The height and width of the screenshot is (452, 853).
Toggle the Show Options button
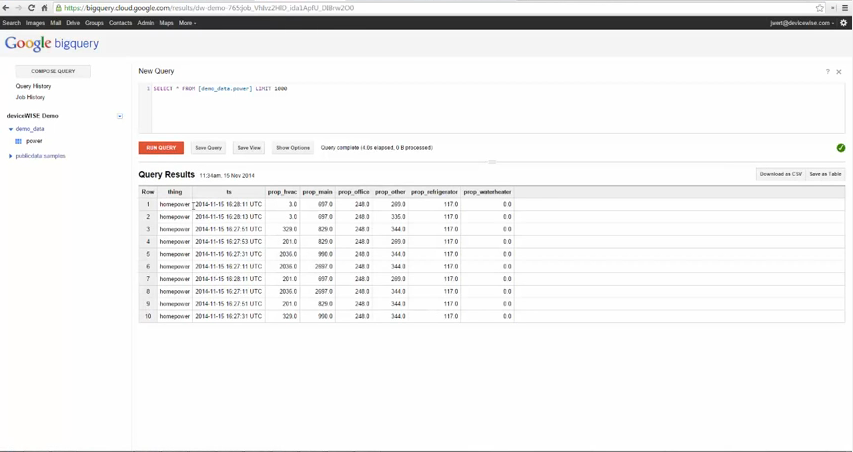click(x=293, y=148)
